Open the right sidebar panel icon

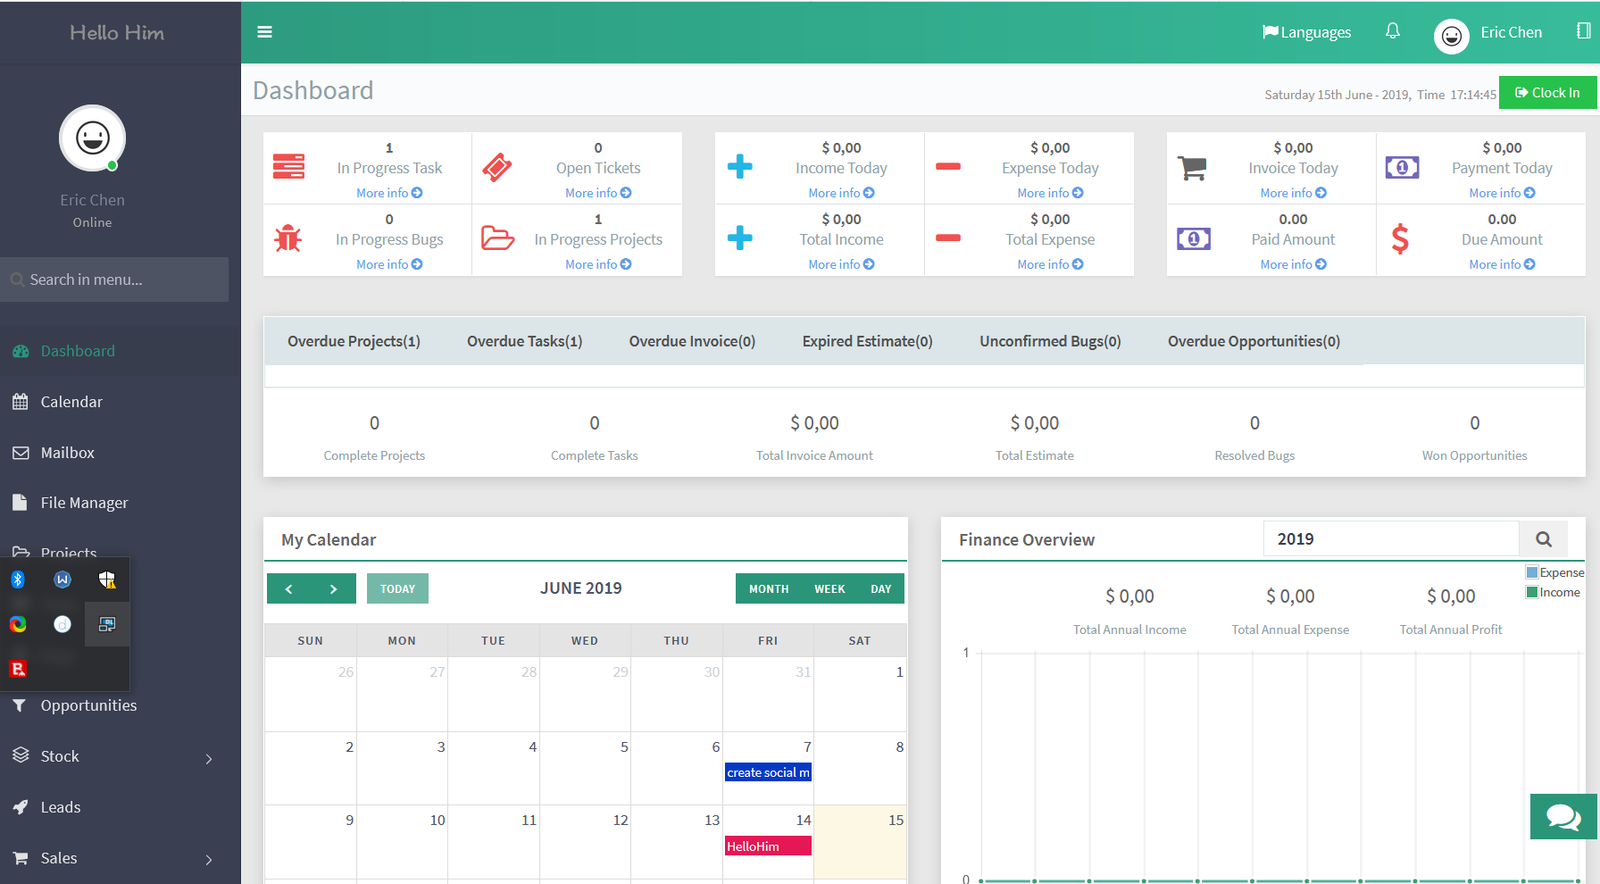click(1583, 31)
